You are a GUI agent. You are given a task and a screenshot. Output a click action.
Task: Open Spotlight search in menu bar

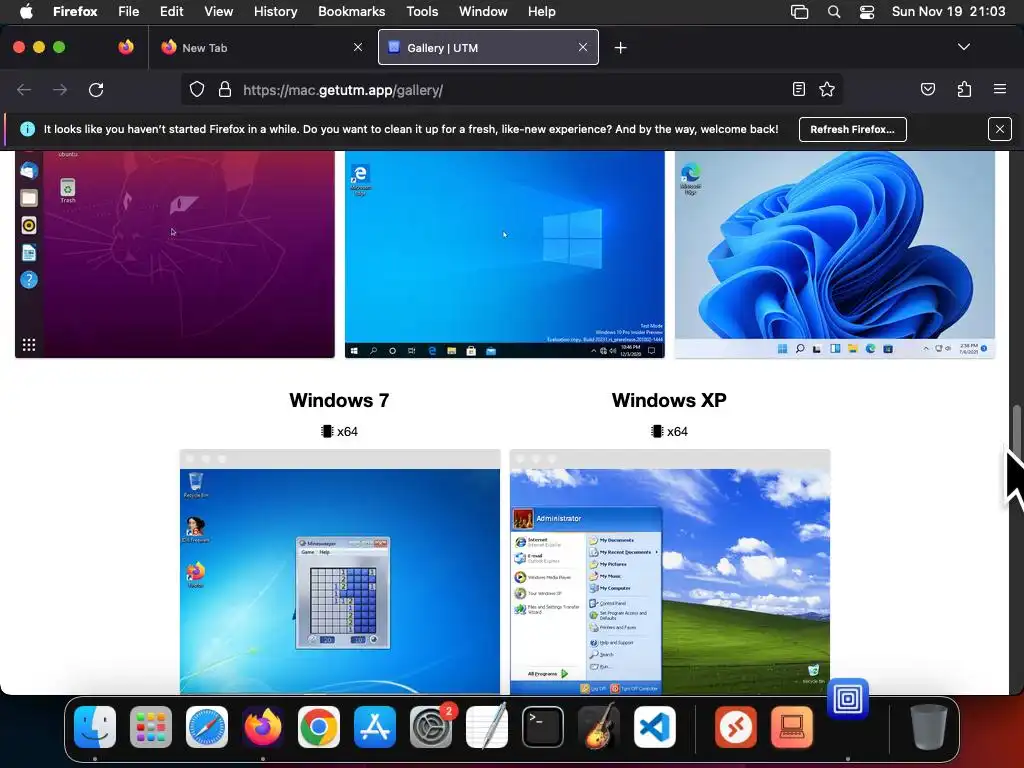834,11
